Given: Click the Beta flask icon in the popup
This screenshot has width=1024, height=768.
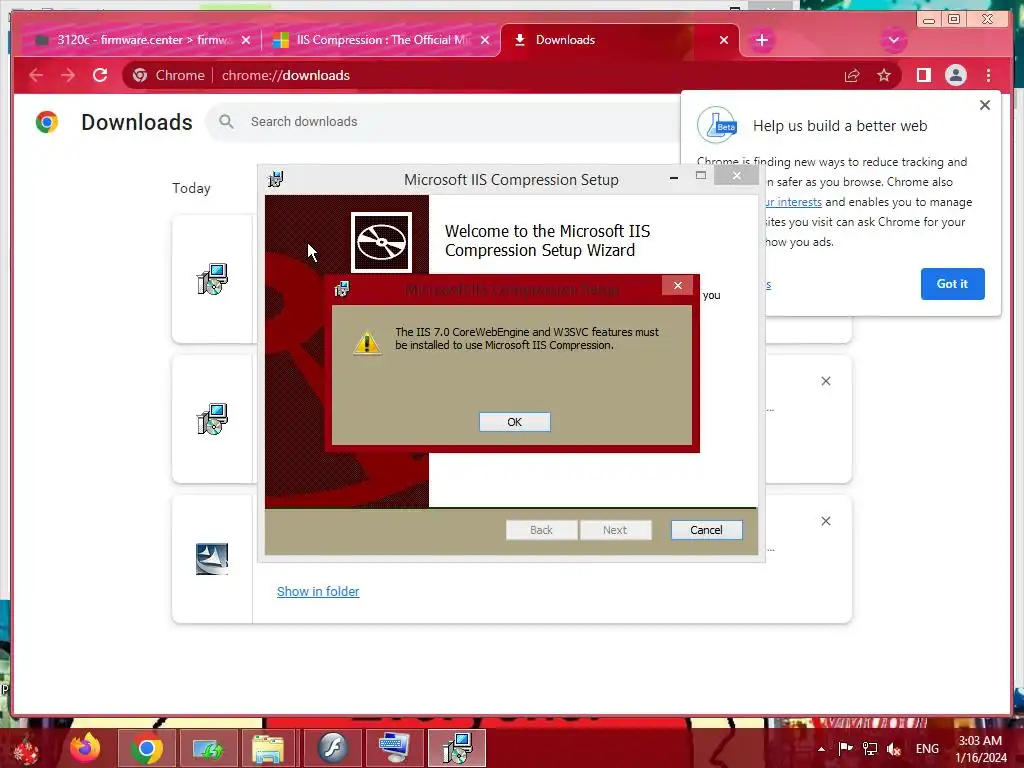Looking at the screenshot, I should 717,125.
